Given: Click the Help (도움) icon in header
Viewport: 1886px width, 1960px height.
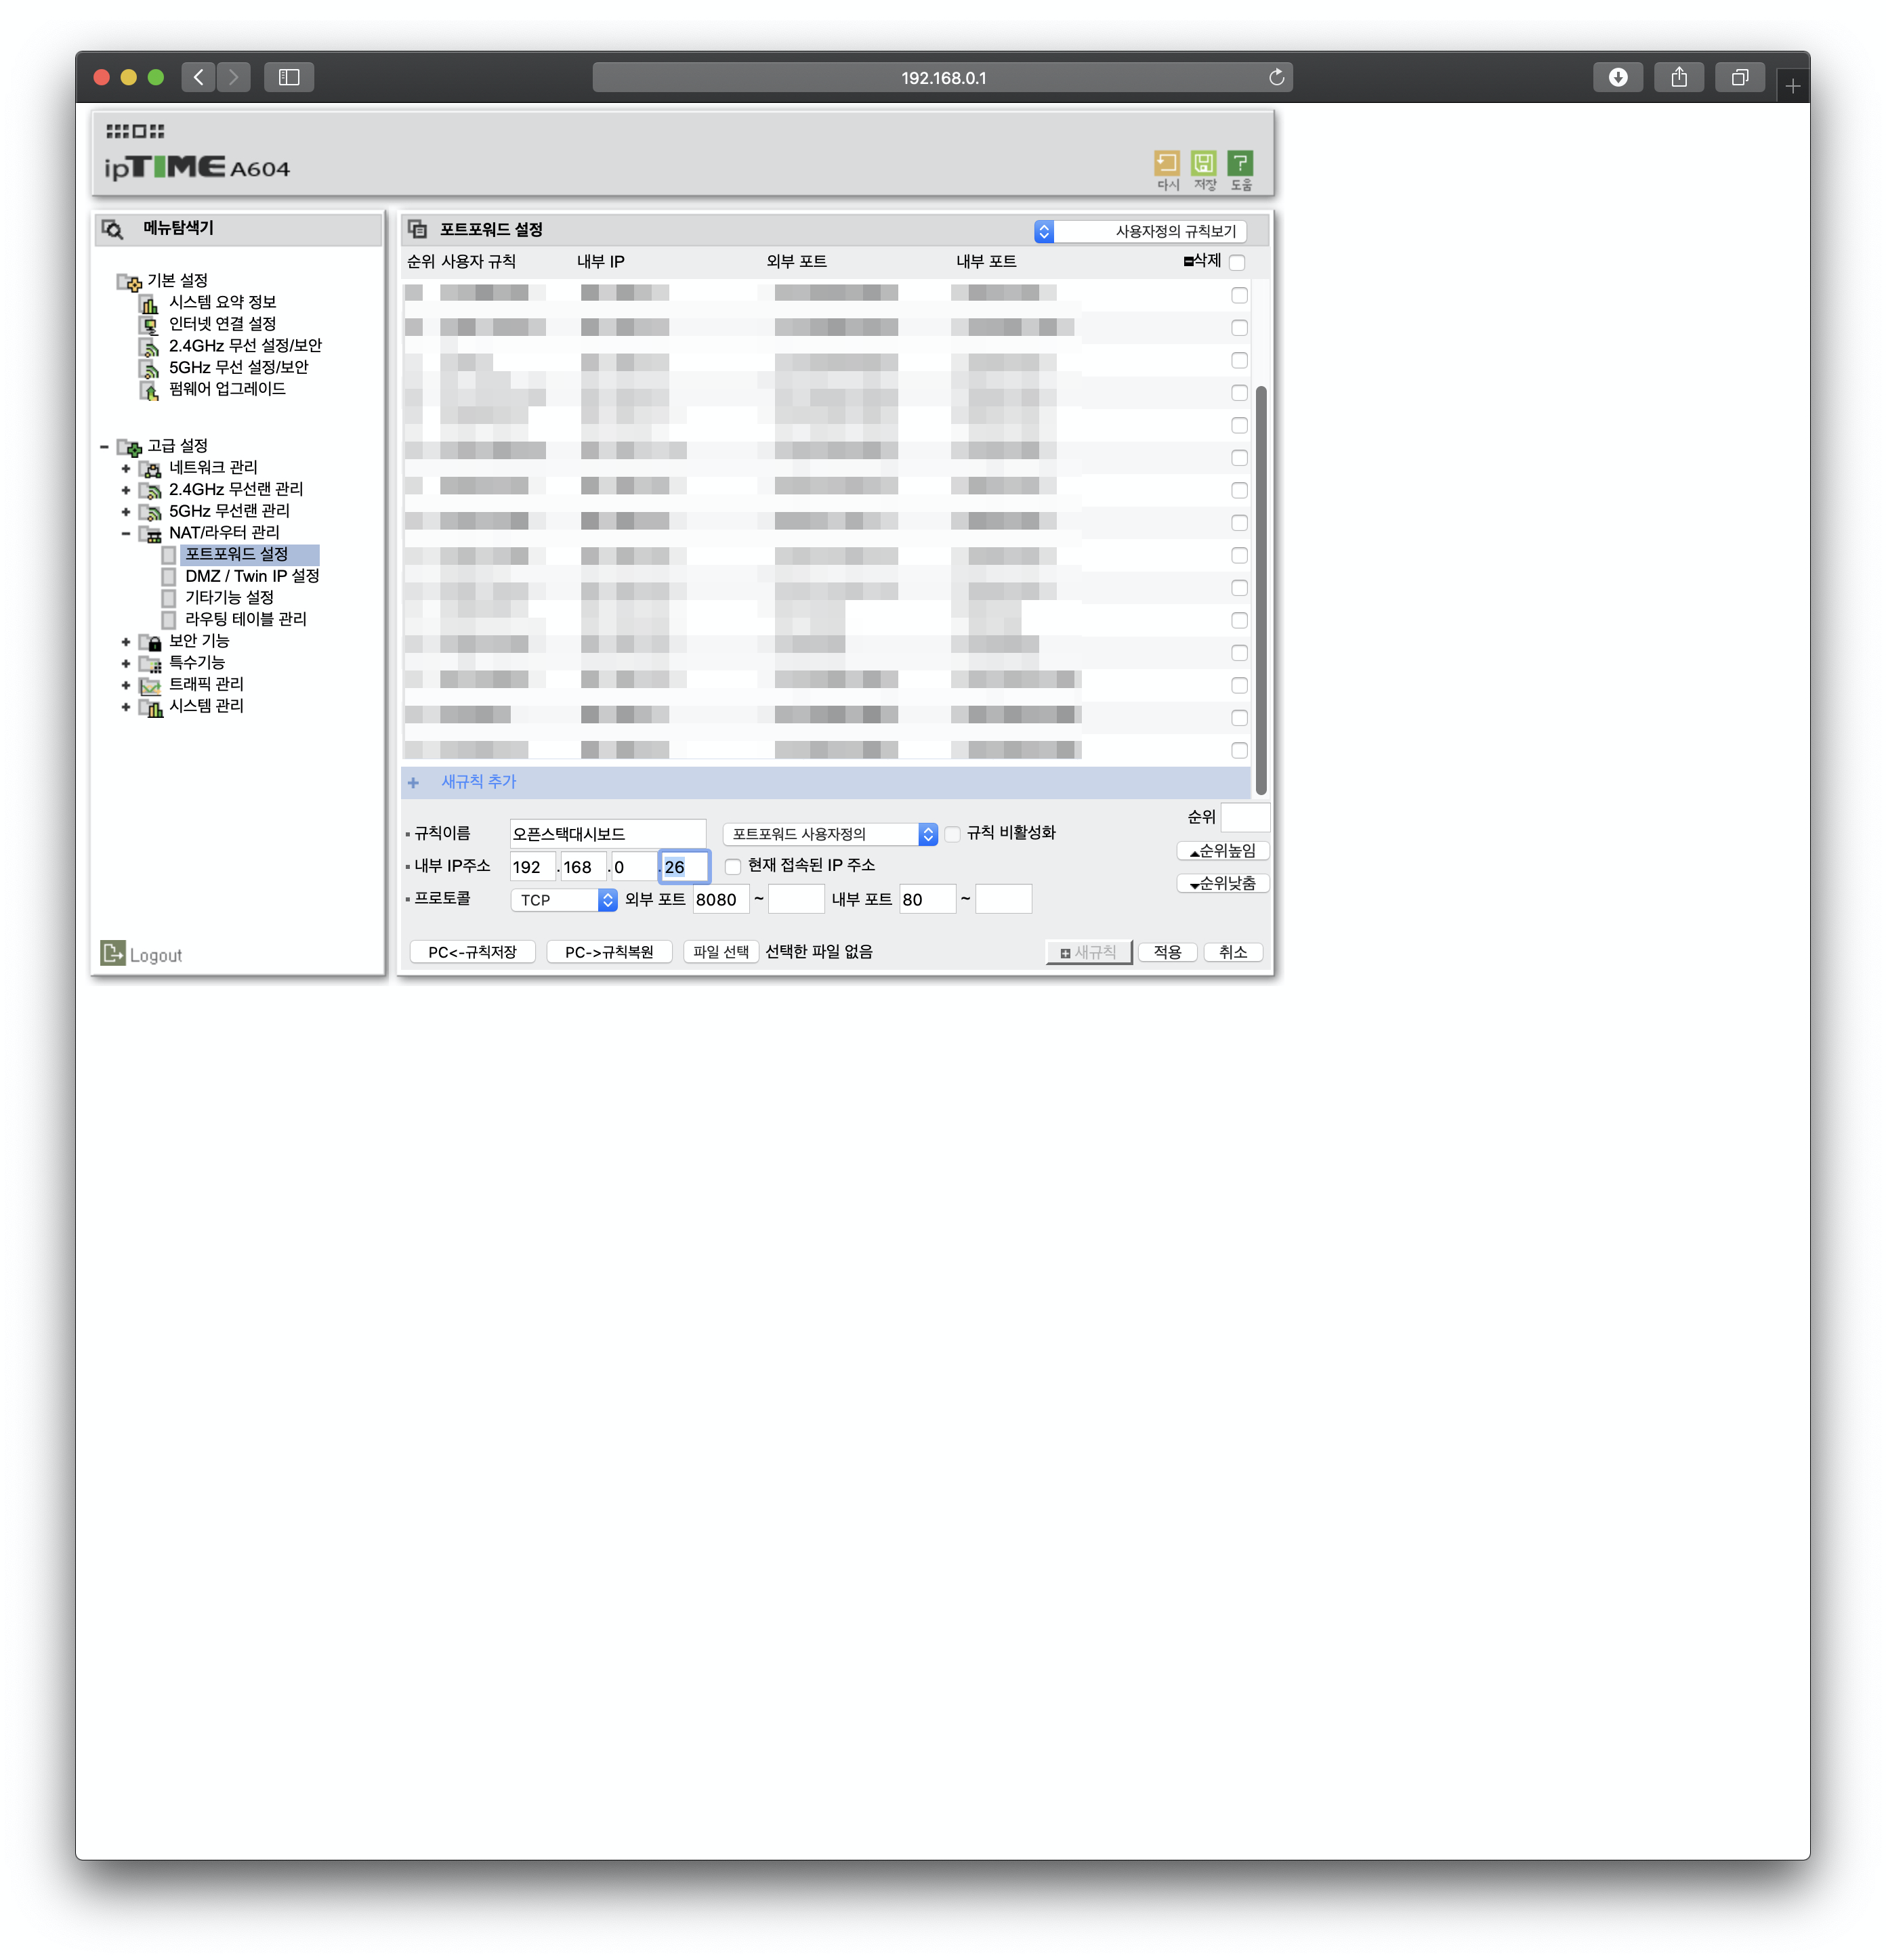Looking at the screenshot, I should (1240, 163).
